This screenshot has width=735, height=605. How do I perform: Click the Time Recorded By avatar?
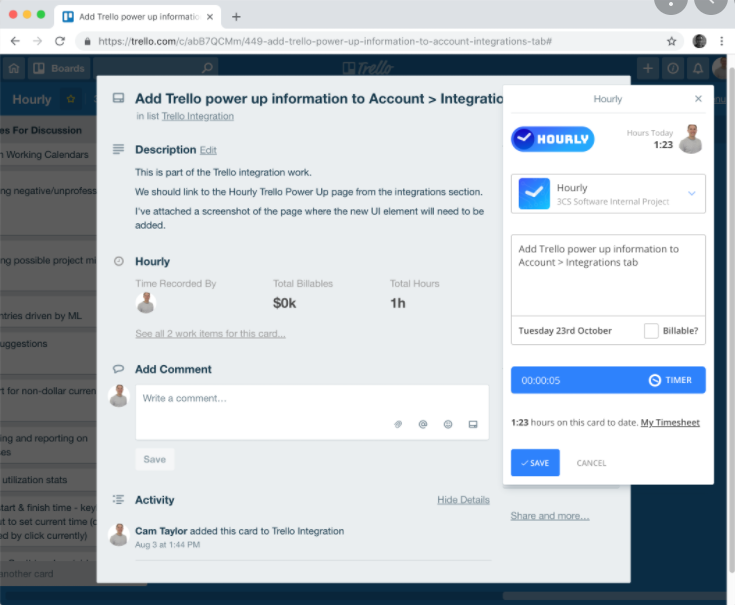click(146, 303)
